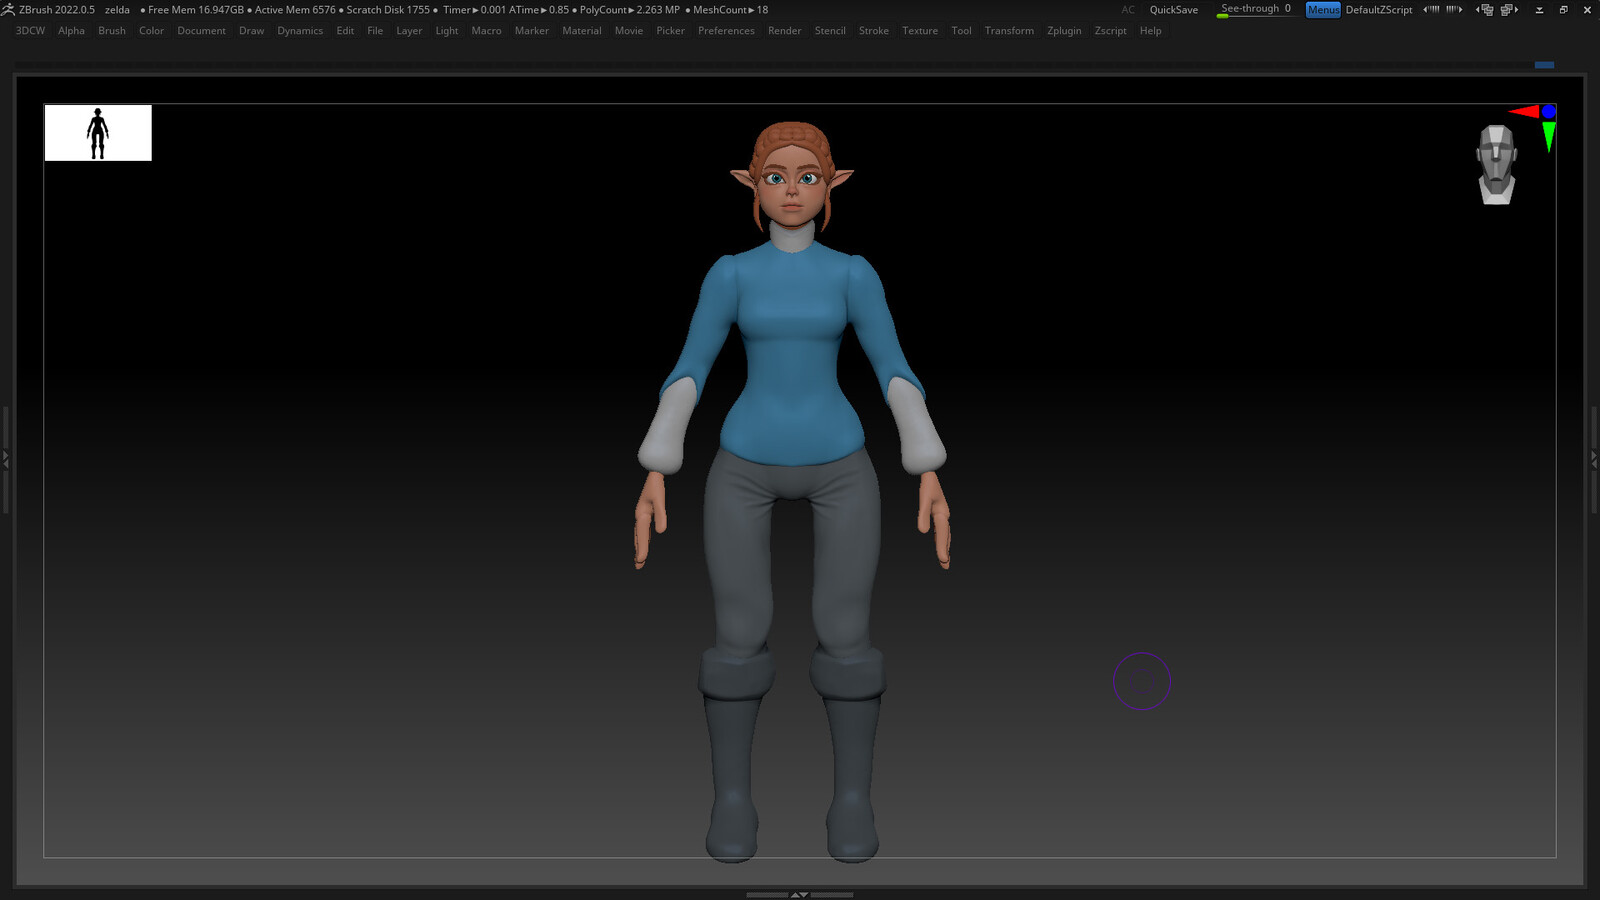Open the Zplugin menu
This screenshot has width=1600, height=900.
1064,31
